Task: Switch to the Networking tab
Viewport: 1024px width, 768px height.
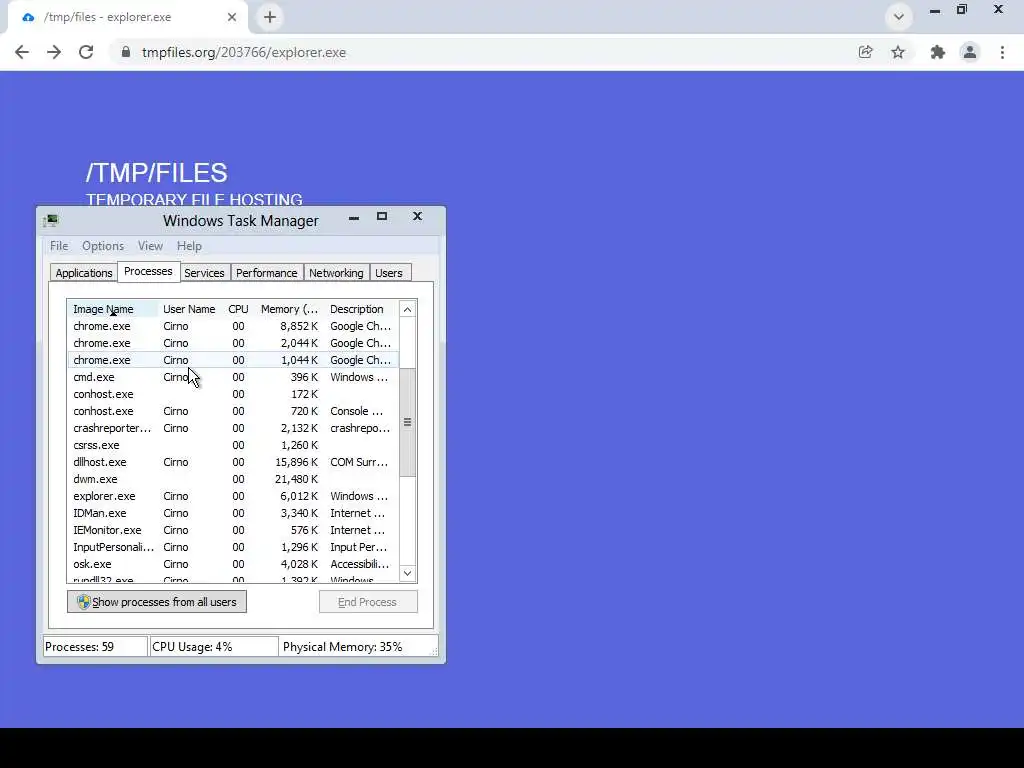Action: [336, 273]
